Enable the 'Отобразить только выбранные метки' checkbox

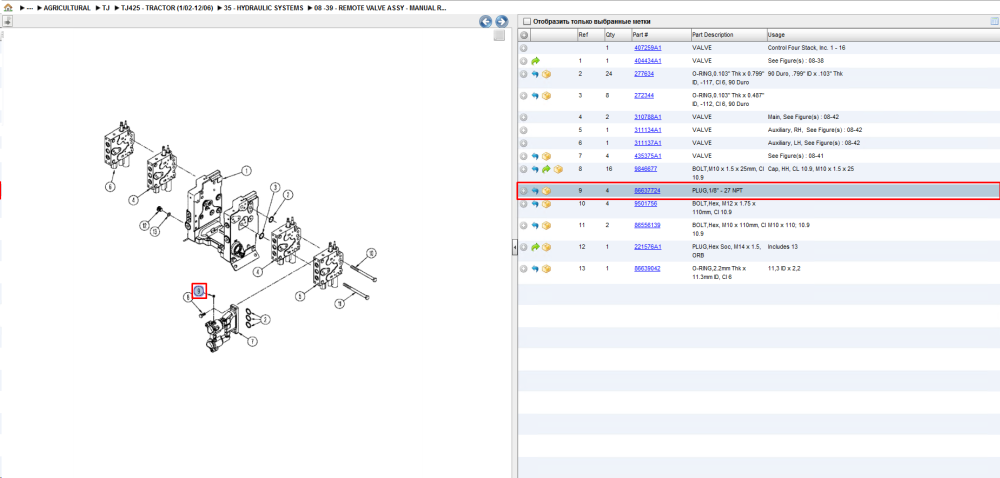[527, 22]
